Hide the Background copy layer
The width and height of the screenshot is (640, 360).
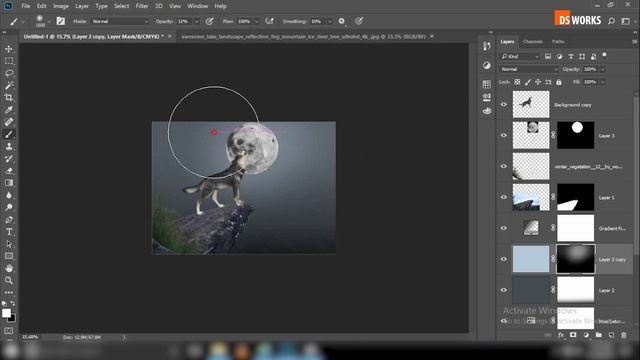504,104
